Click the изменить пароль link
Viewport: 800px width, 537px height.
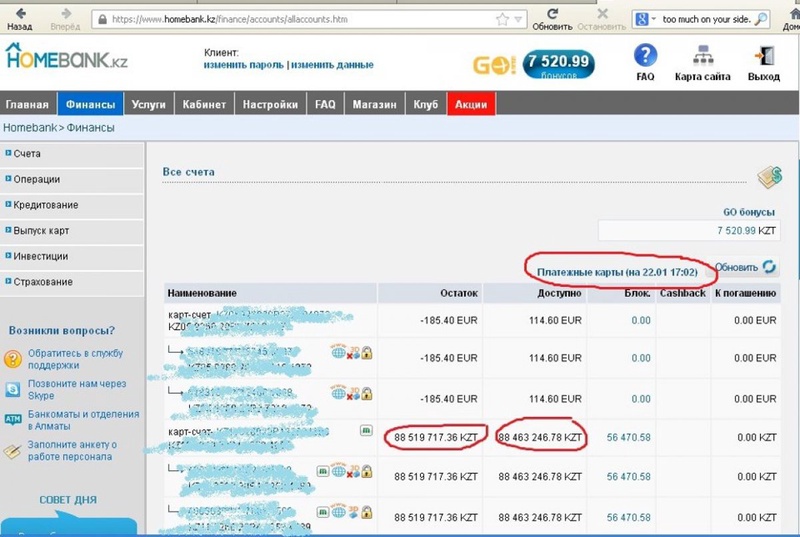point(243,65)
